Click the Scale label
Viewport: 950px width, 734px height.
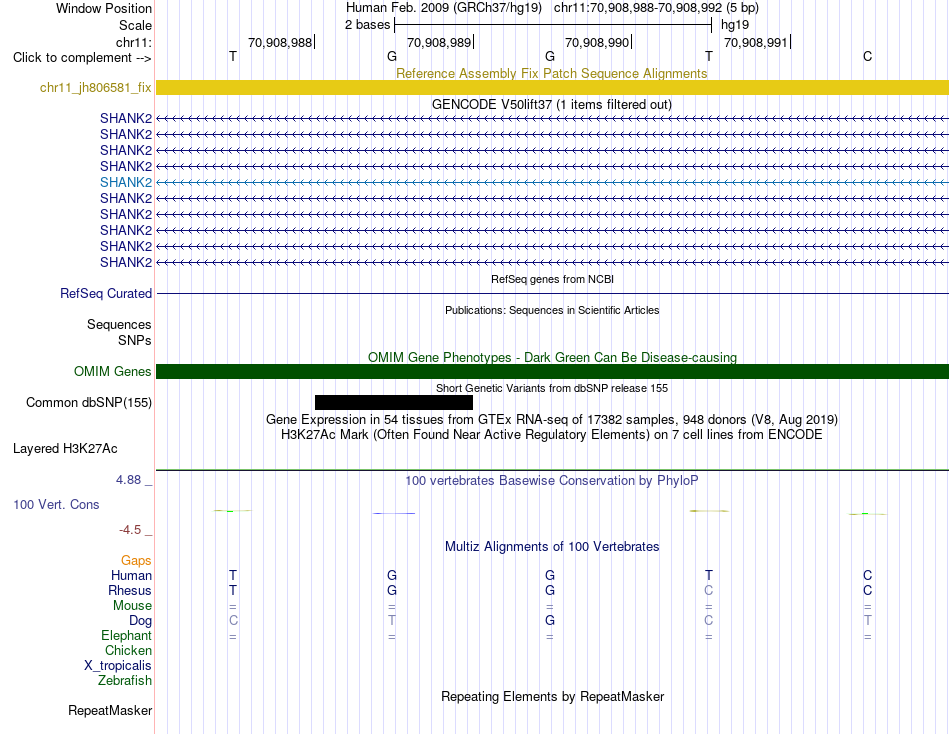[135, 25]
